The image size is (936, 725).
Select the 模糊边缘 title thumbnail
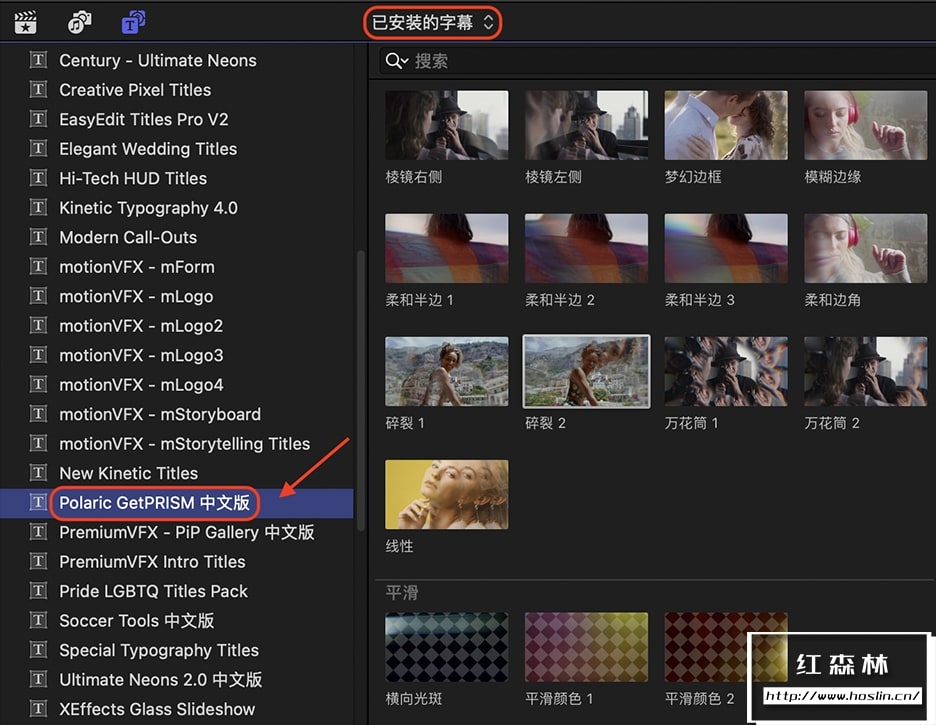[x=866, y=125]
